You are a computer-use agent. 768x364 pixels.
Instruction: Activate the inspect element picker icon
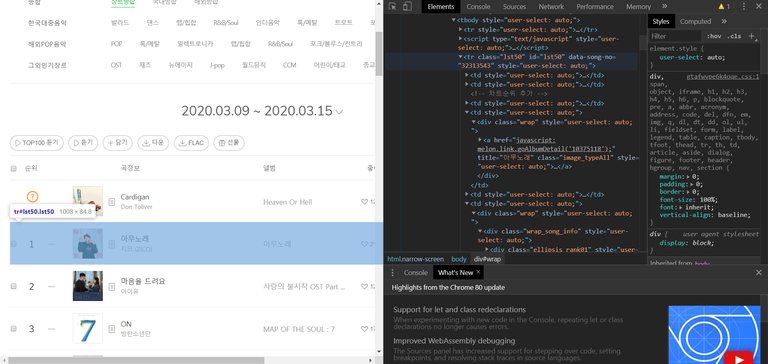click(x=392, y=6)
